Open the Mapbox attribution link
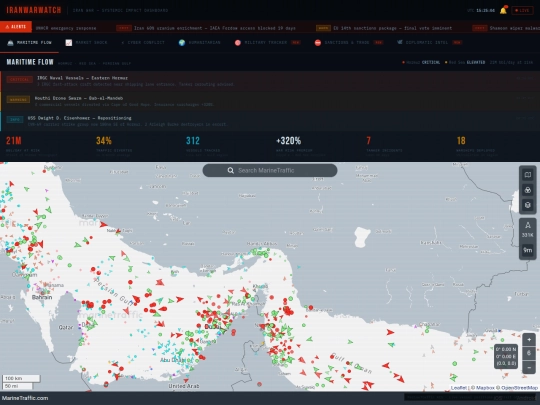This screenshot has height=405, width=540. coord(485,388)
